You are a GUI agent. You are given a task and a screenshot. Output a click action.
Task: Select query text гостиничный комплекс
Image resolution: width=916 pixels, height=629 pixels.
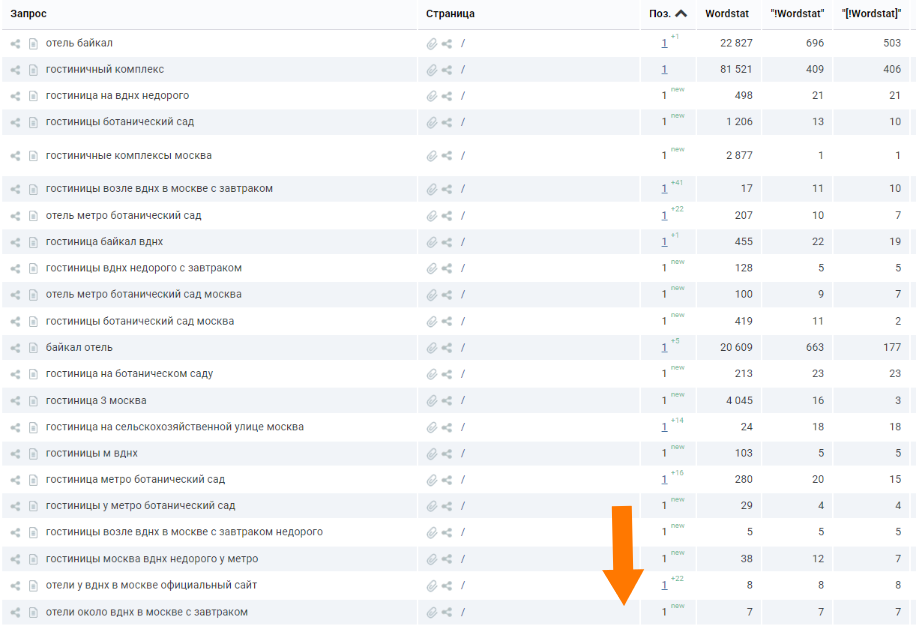coord(105,69)
